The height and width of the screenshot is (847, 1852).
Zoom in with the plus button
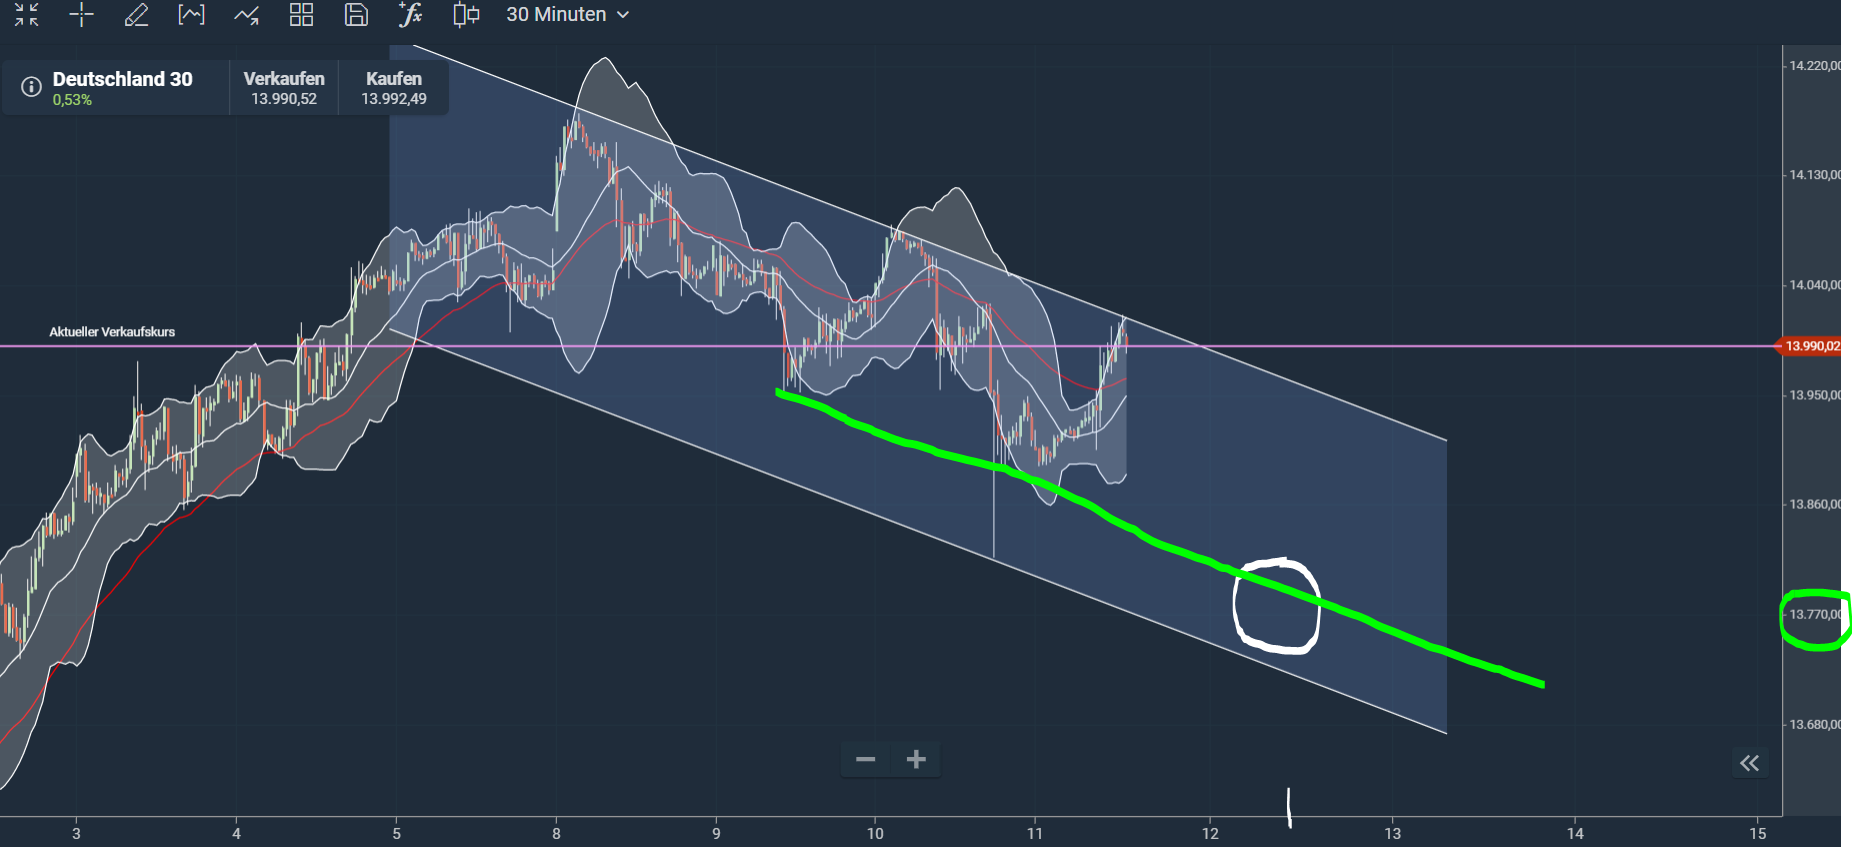916,760
